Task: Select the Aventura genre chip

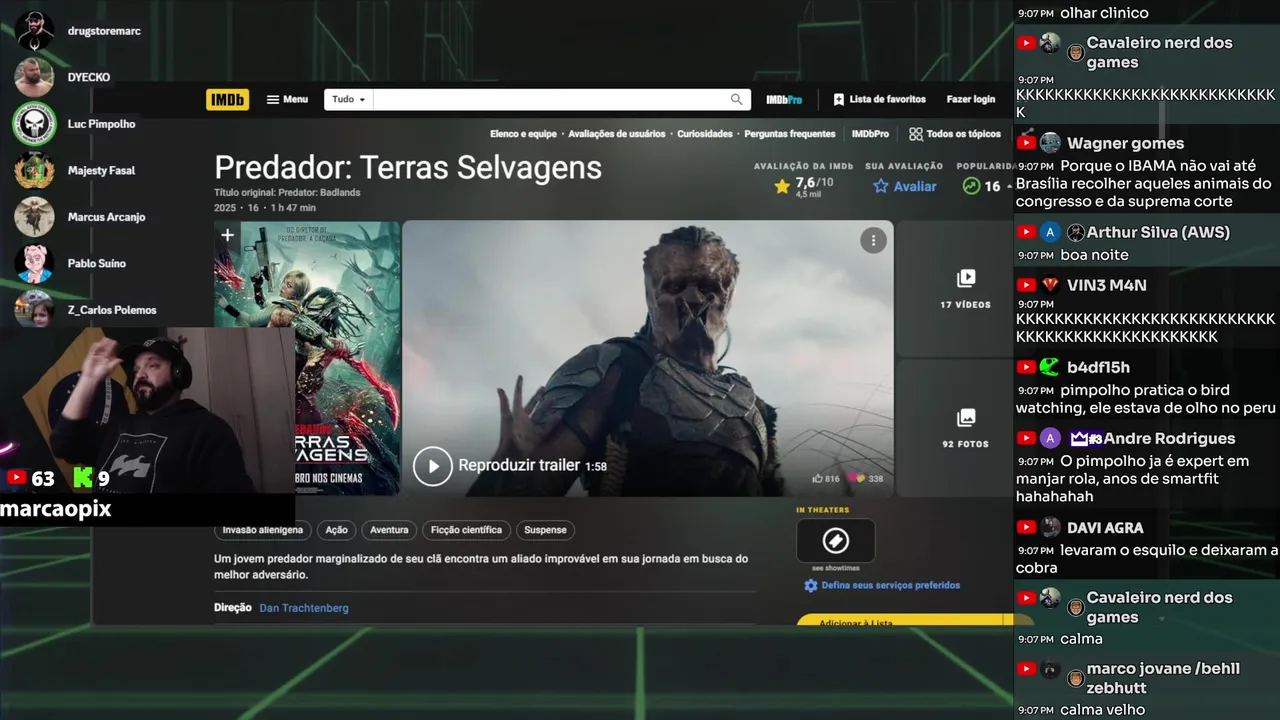Action: 389,530
